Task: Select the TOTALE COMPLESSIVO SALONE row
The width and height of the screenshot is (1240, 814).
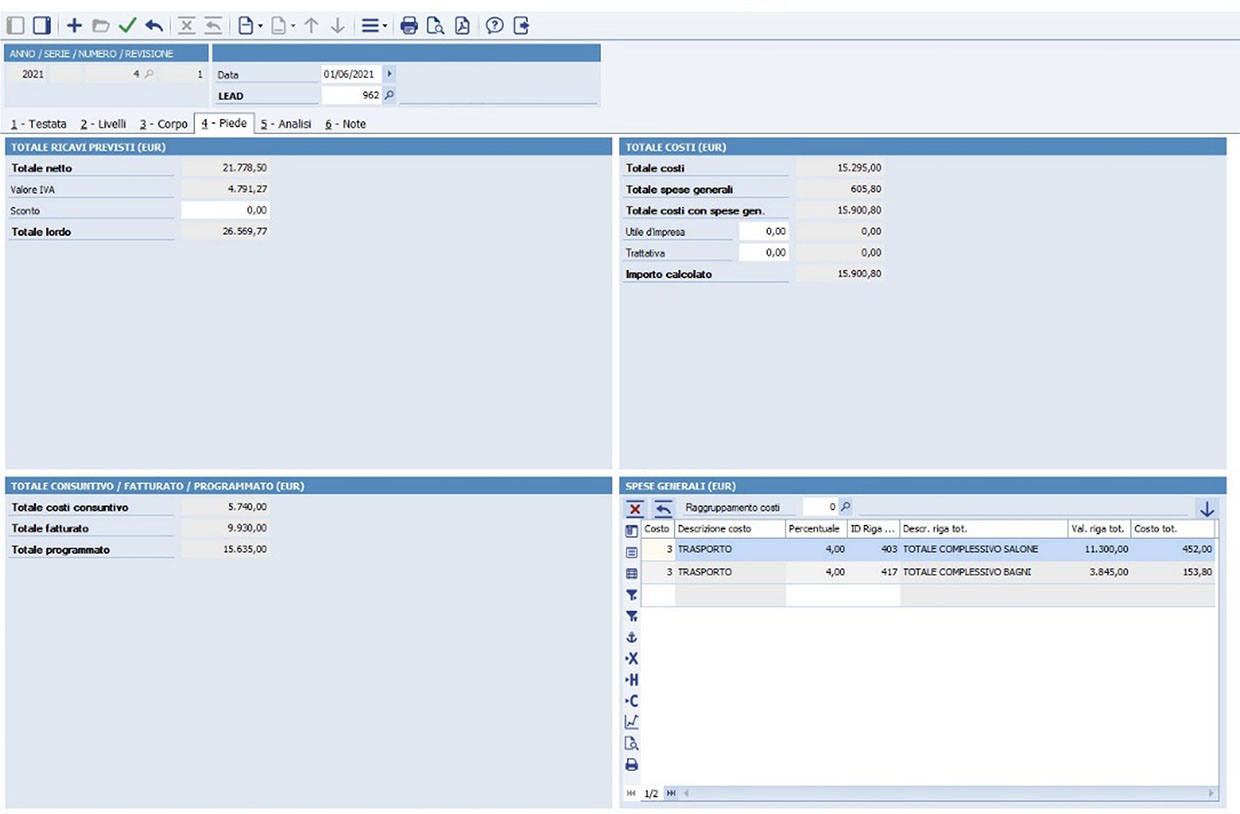Action: [928, 549]
